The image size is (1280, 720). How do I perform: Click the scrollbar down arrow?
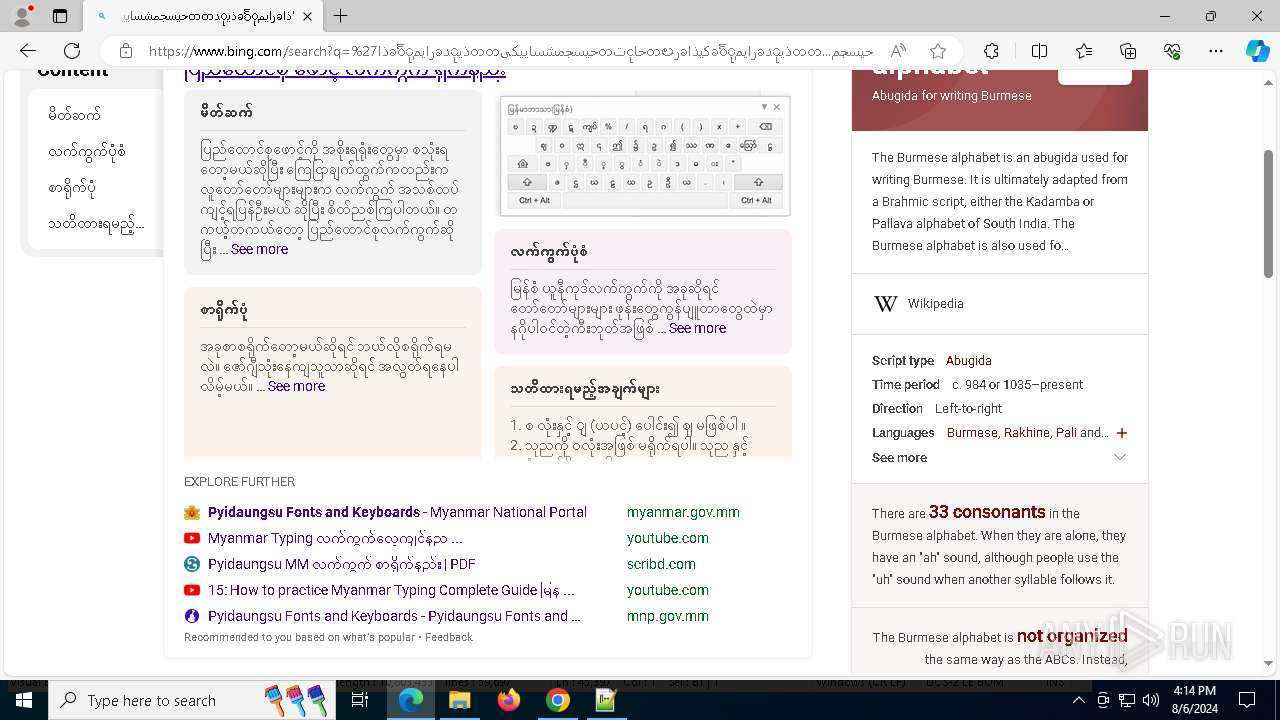[x=1268, y=663]
